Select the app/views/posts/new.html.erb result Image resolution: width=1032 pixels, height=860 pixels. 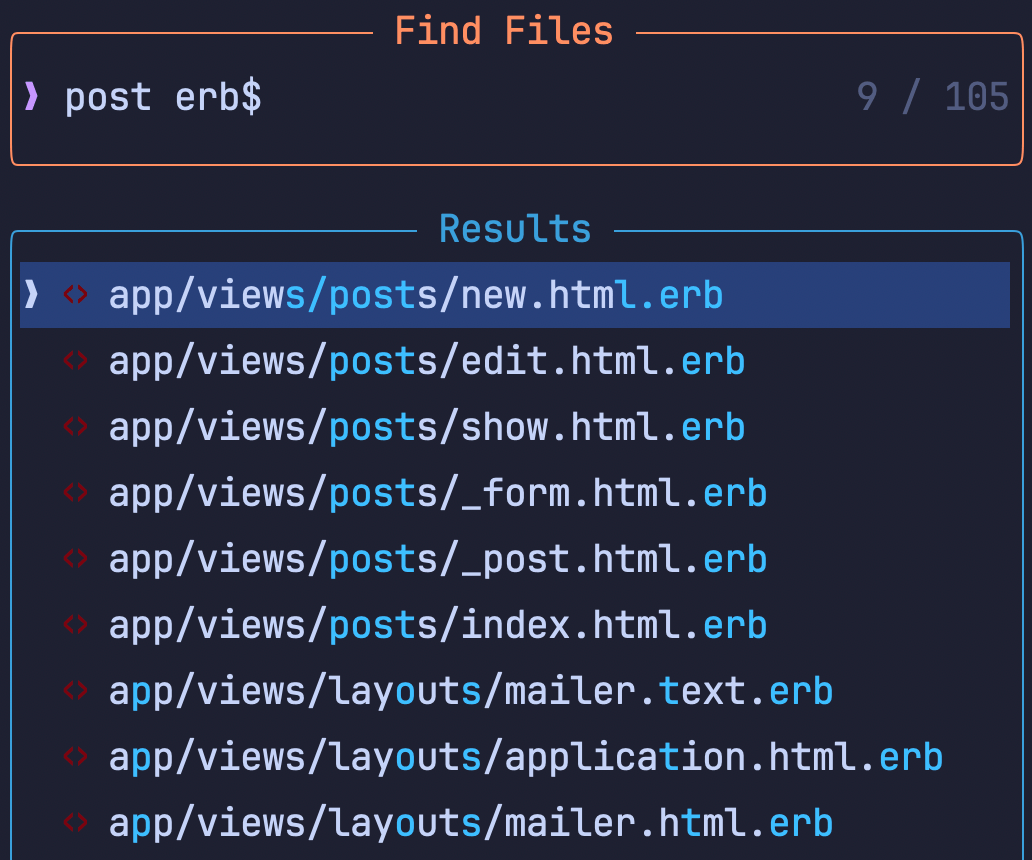point(415,296)
